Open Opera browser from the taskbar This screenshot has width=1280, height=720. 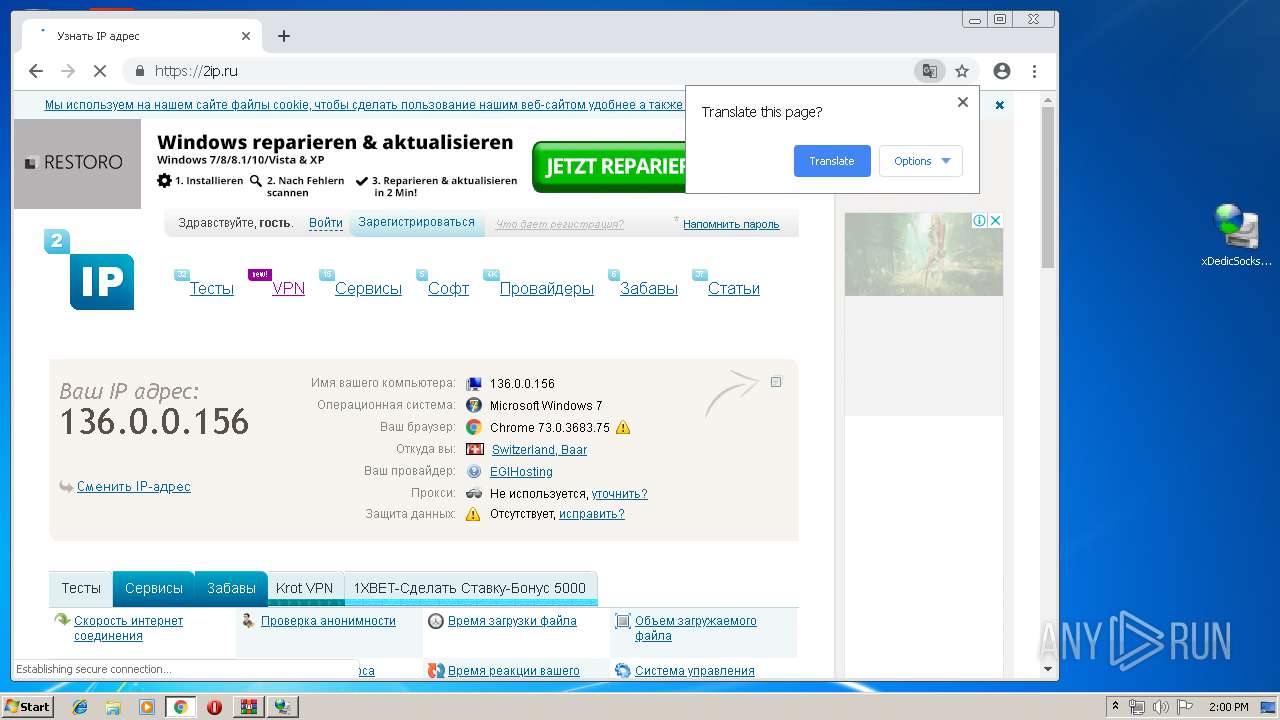tap(214, 707)
